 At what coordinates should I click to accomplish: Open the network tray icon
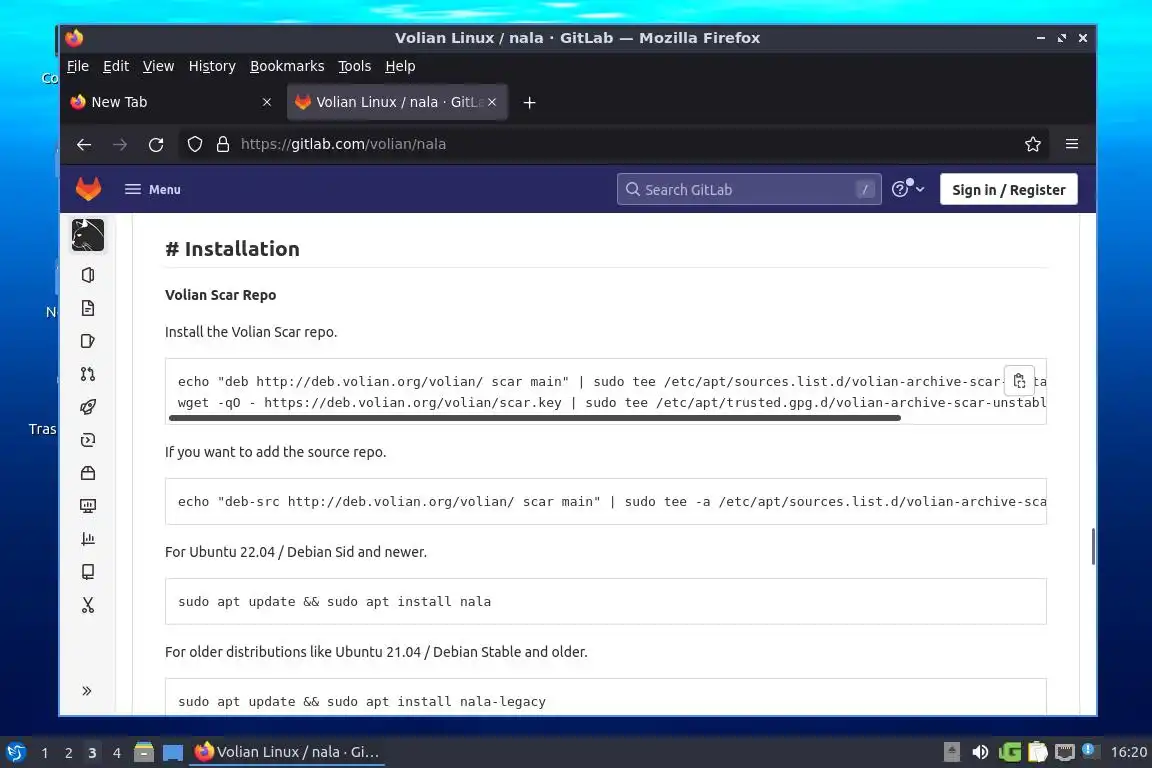1065,752
